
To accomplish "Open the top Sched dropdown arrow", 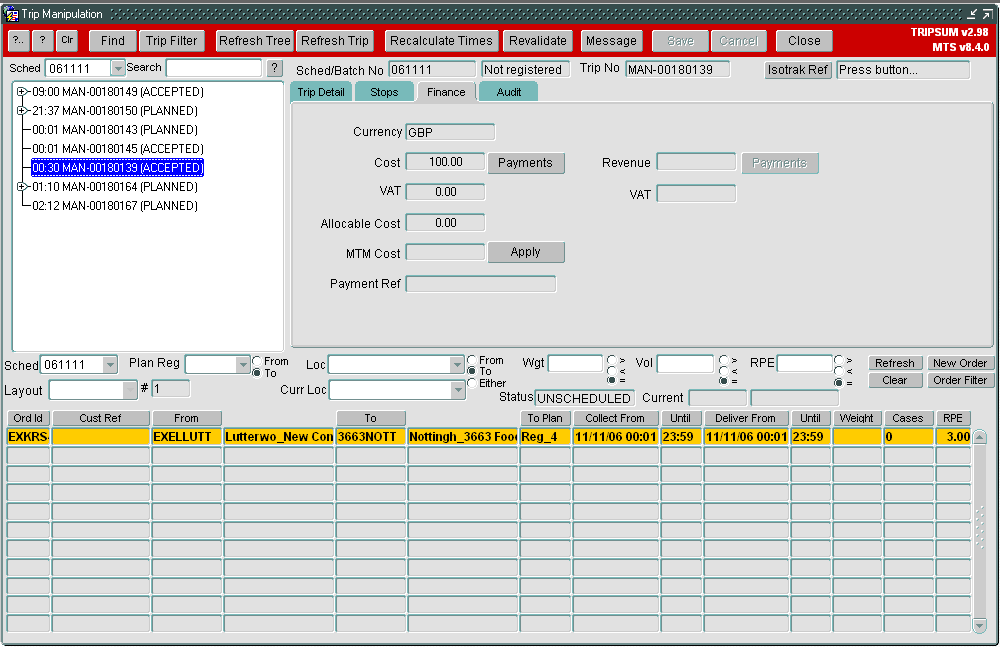I will 117,68.
